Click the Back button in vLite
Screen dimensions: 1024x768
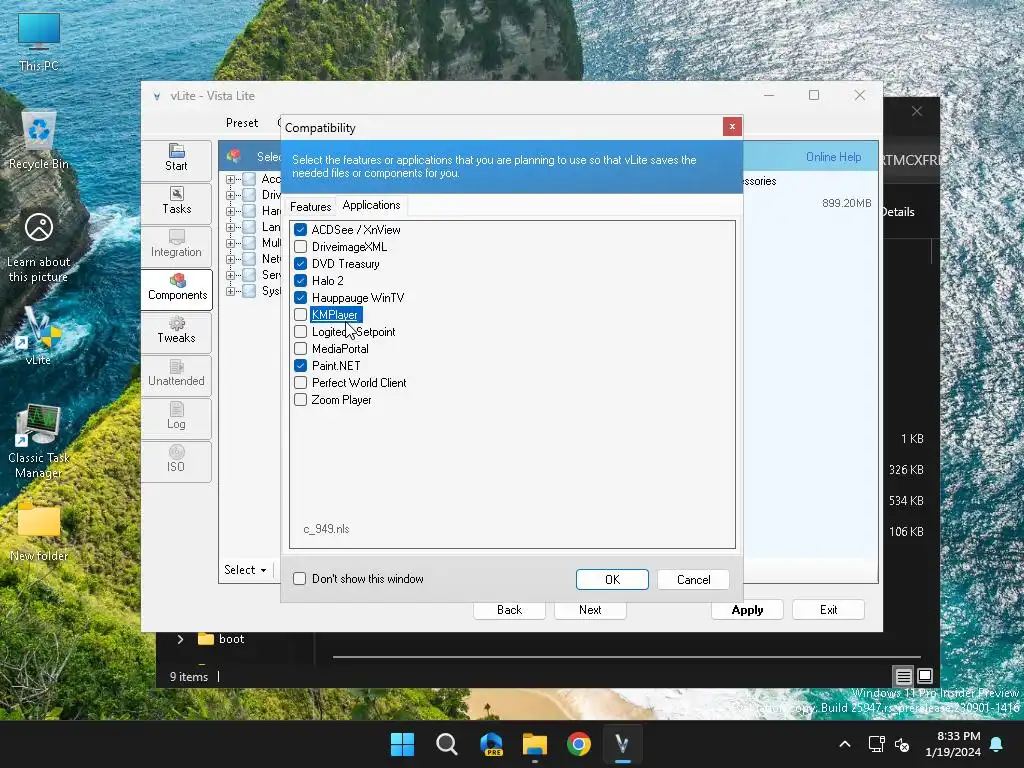509,610
